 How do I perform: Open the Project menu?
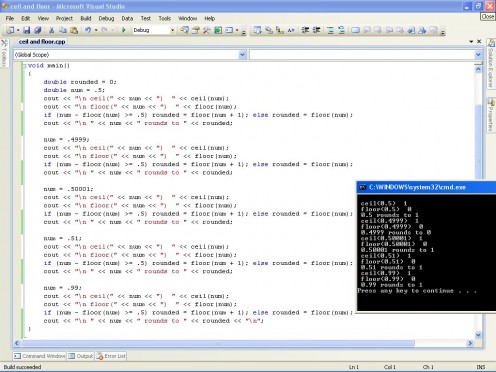click(x=64, y=18)
